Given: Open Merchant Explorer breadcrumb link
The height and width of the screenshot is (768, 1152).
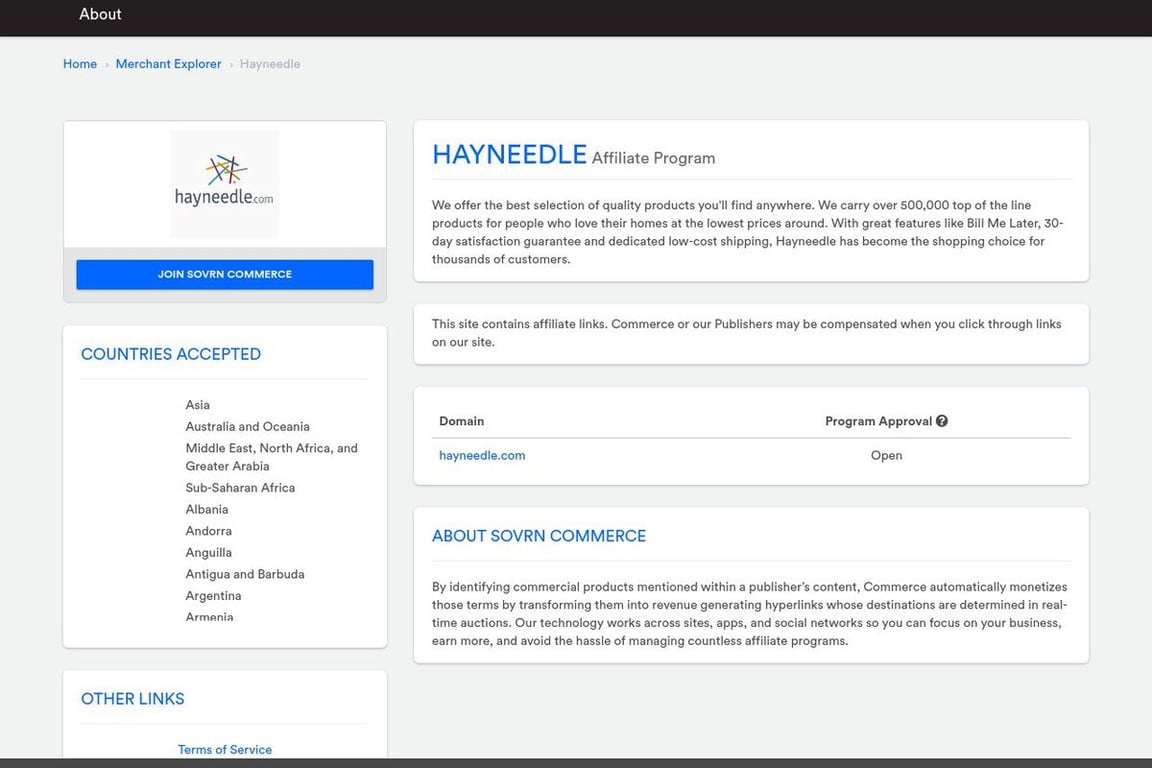Looking at the screenshot, I should (x=168, y=64).
